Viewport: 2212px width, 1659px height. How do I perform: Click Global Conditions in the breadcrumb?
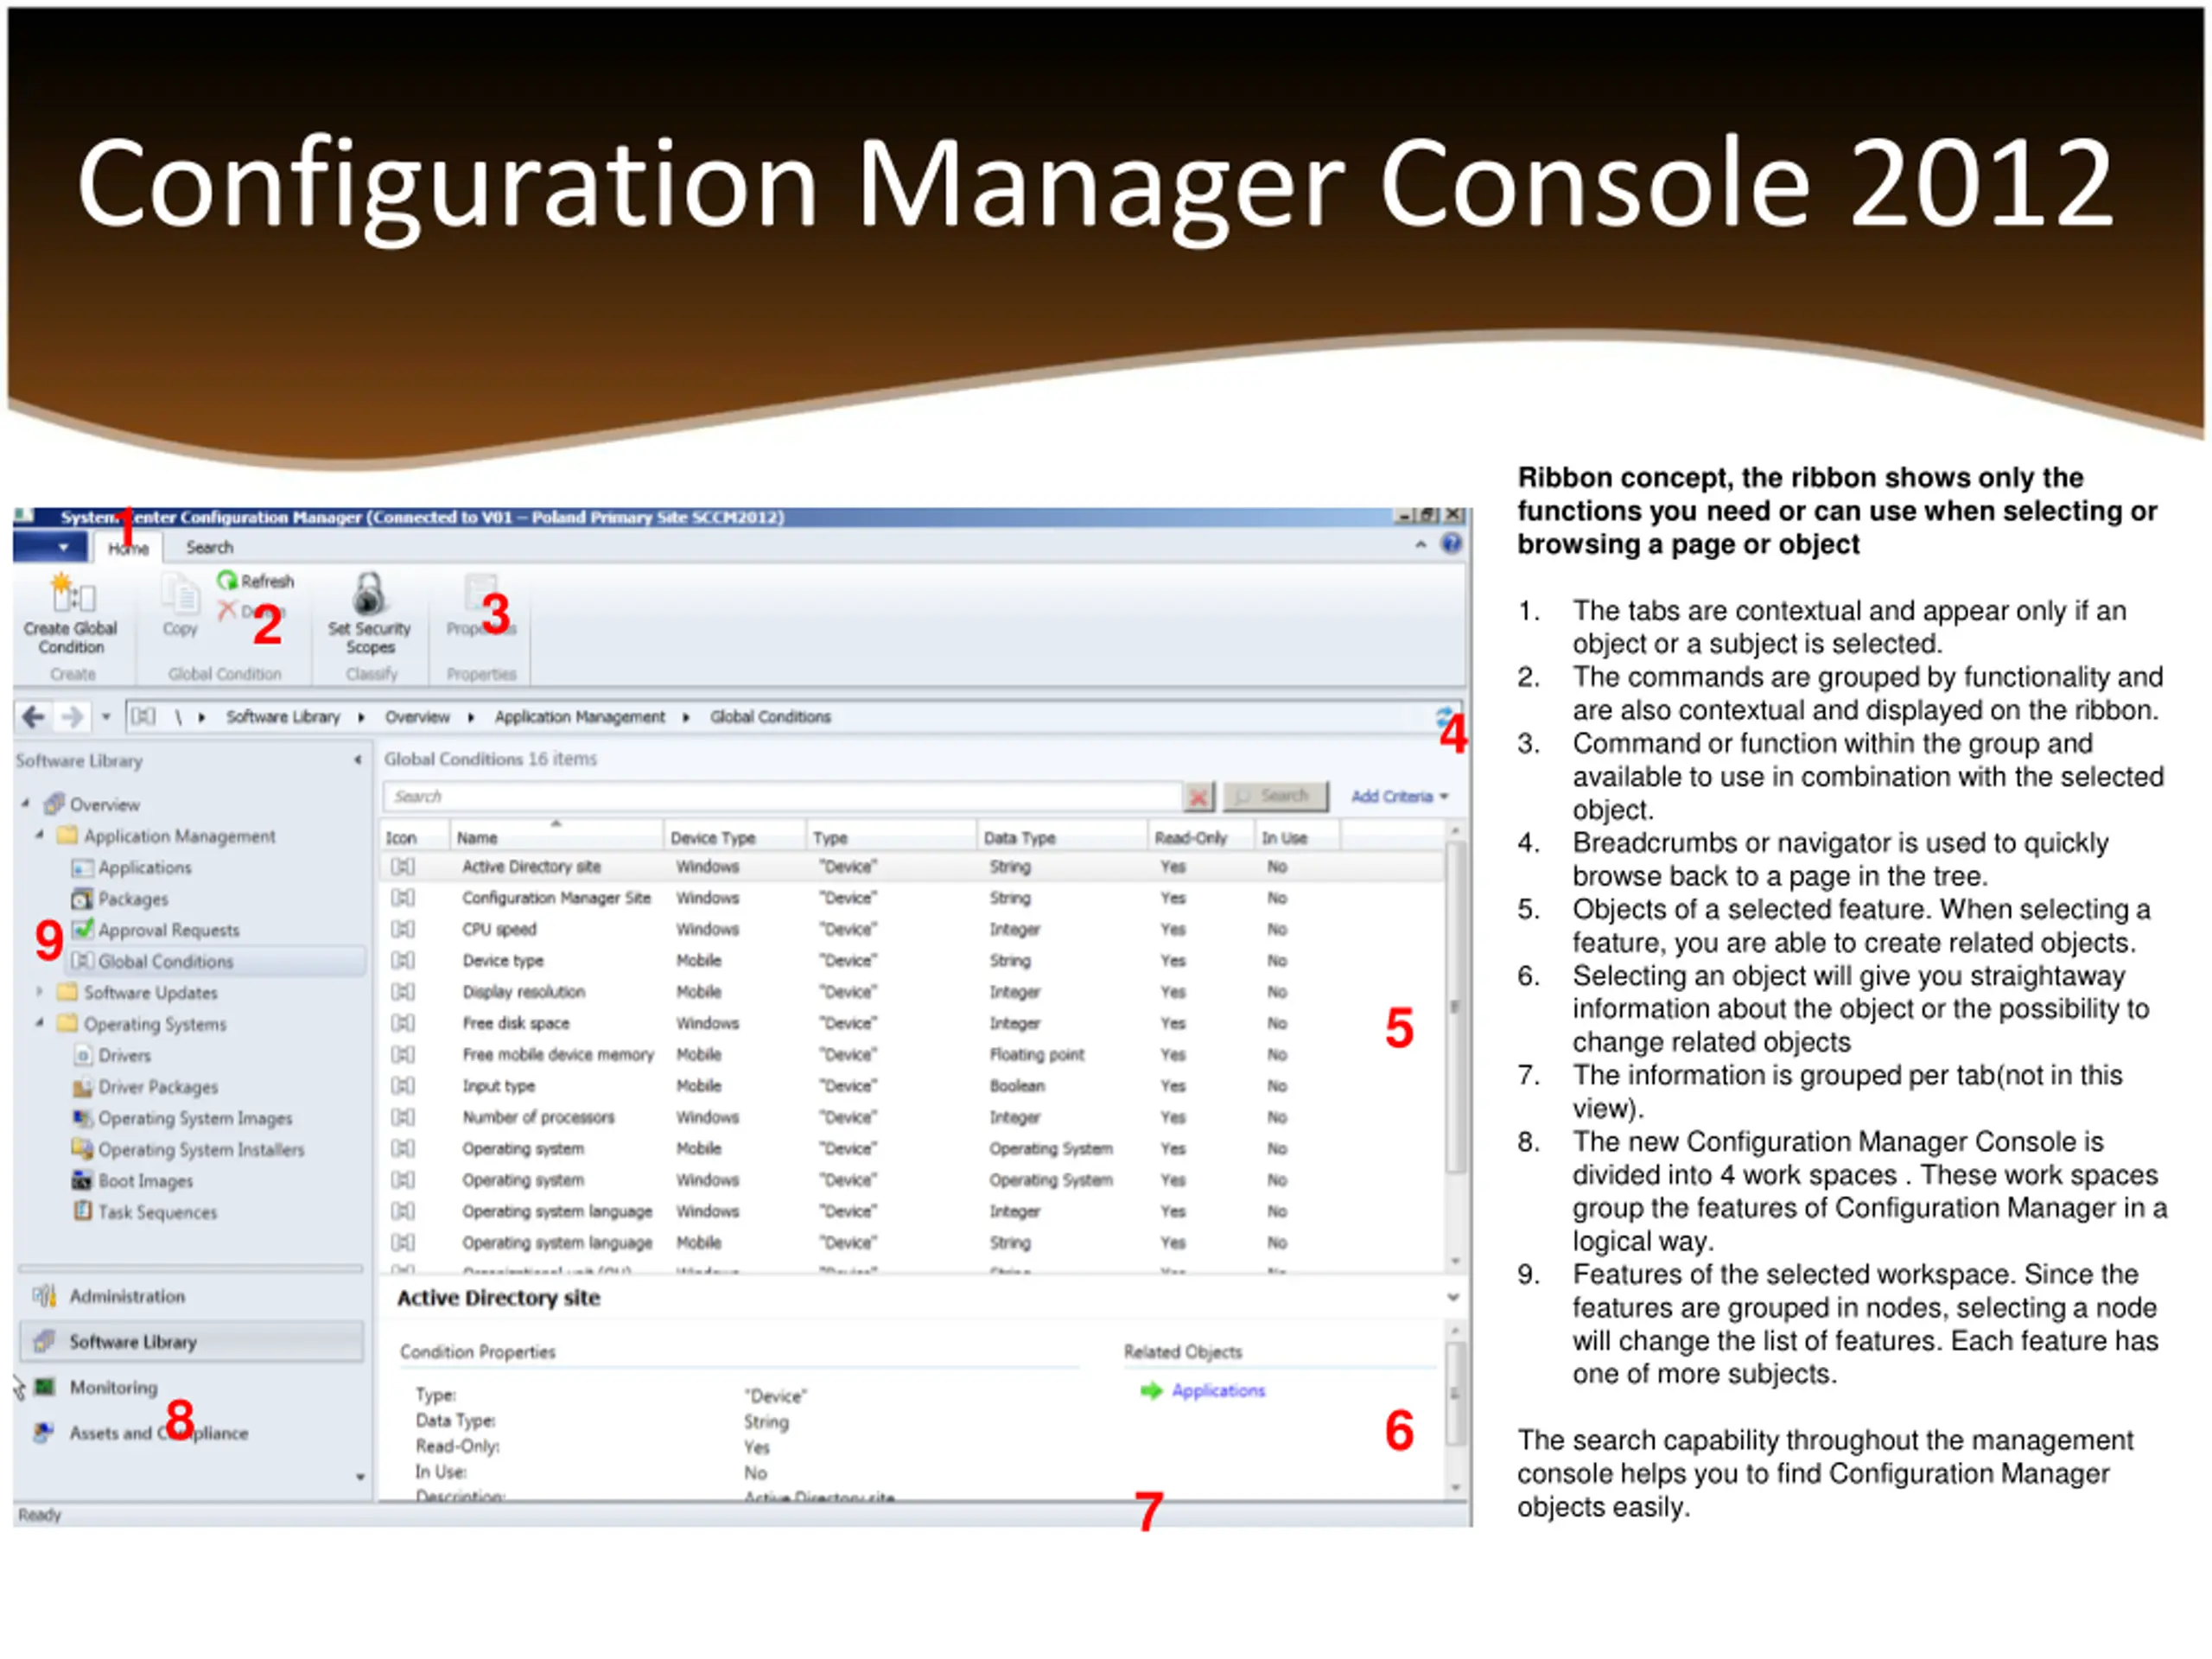click(x=770, y=717)
